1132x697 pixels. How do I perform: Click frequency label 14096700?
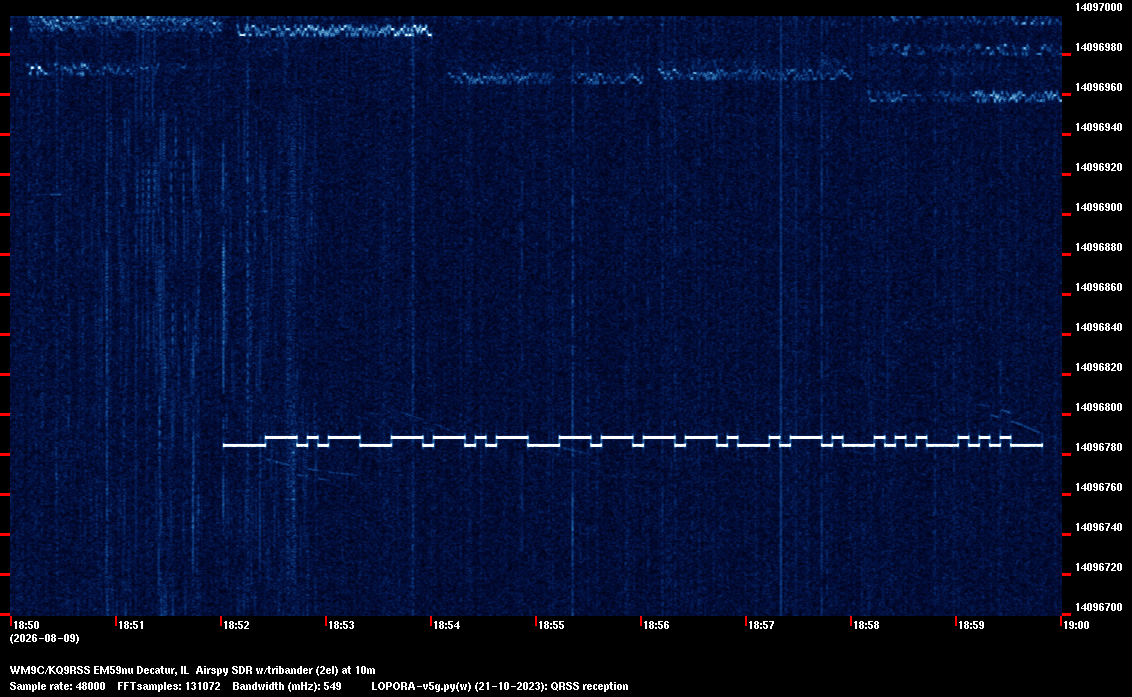click(x=1099, y=607)
